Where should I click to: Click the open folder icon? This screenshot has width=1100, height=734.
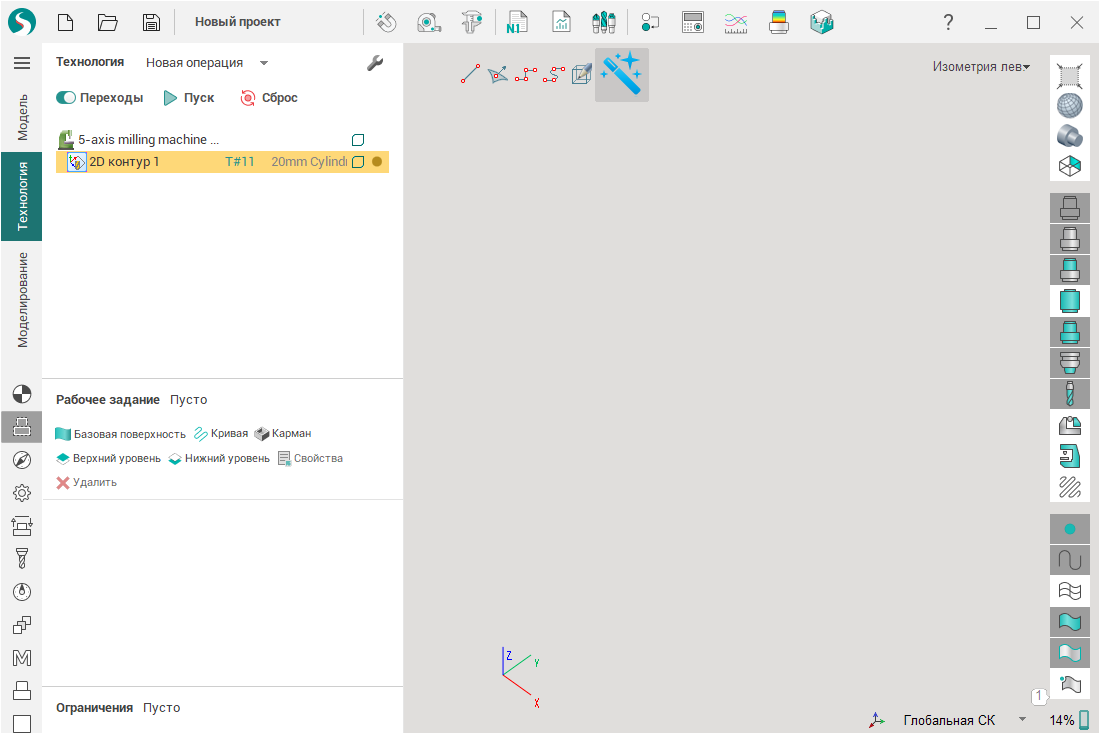[x=108, y=22]
